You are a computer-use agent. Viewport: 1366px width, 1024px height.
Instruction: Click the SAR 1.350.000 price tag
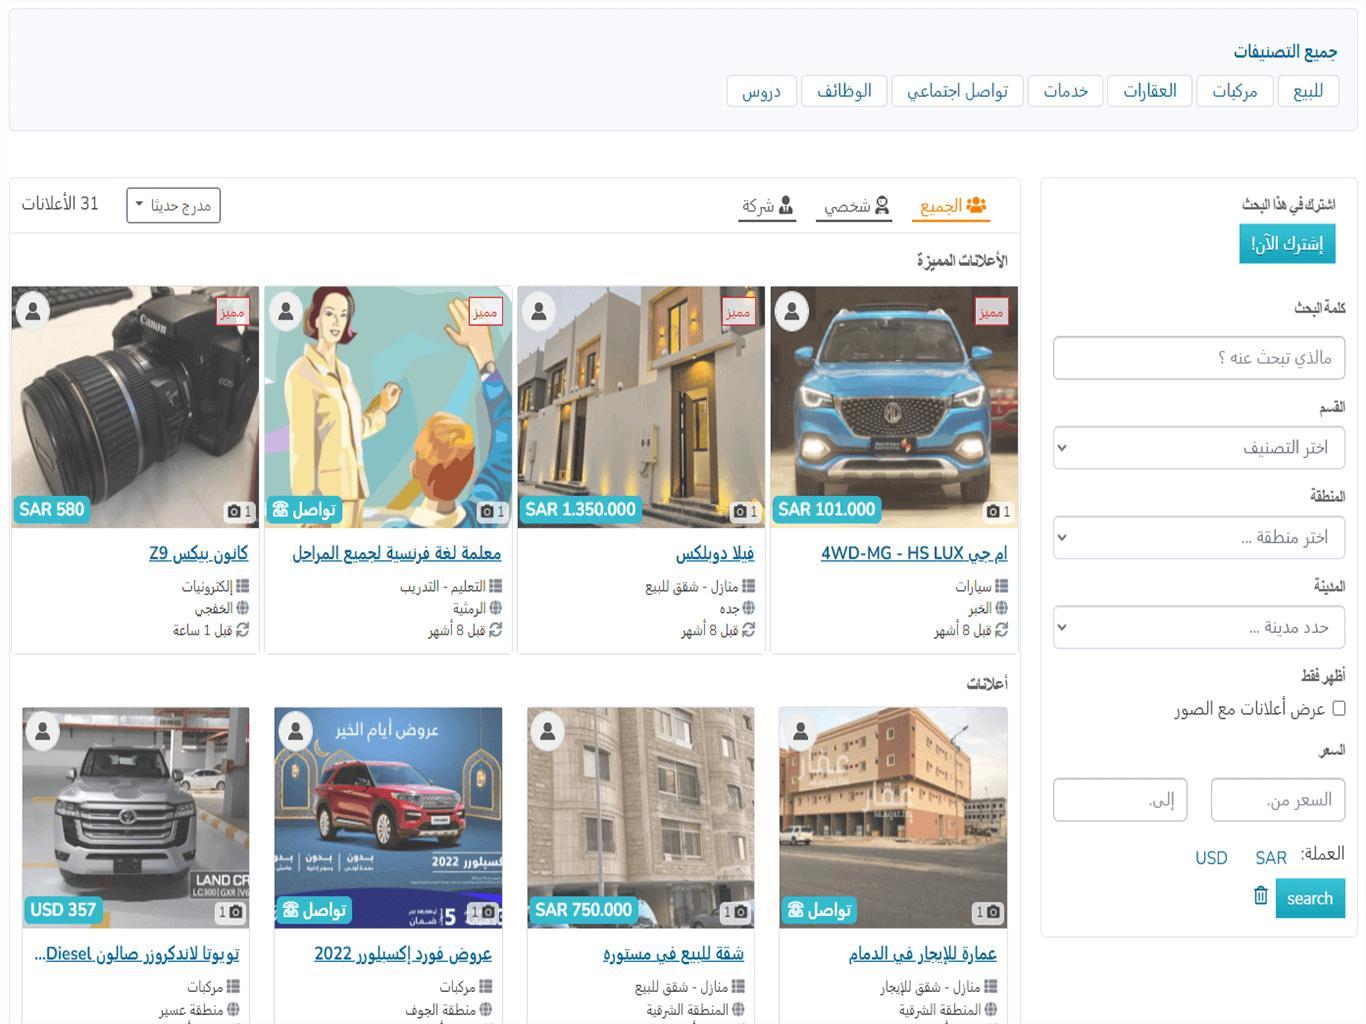point(580,509)
